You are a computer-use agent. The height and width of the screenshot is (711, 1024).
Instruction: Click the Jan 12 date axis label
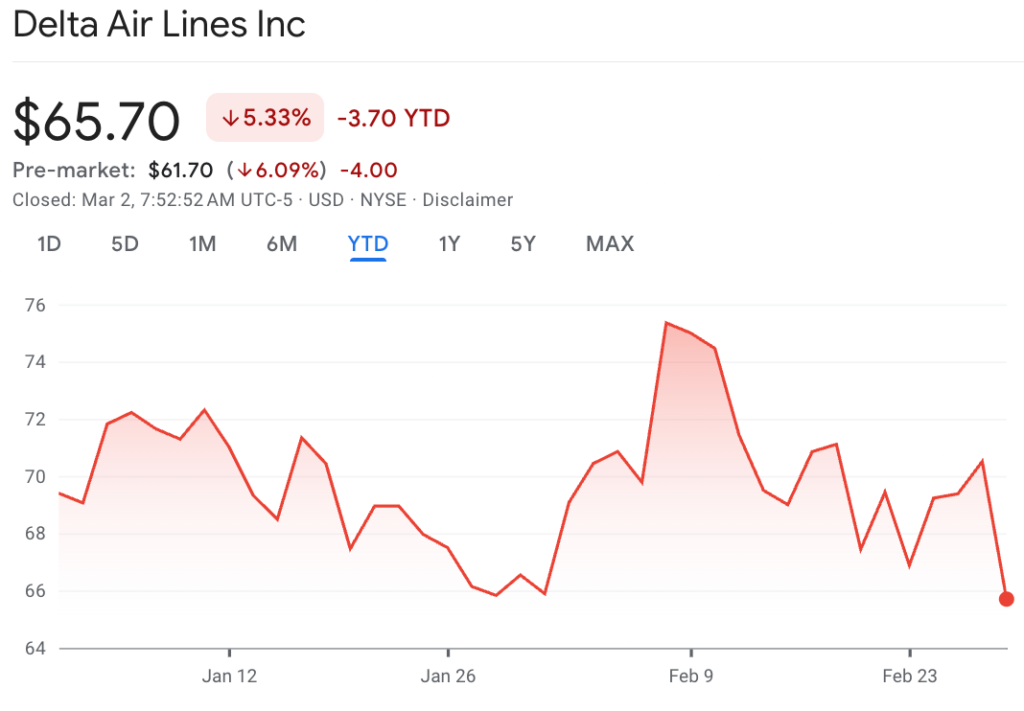[229, 676]
